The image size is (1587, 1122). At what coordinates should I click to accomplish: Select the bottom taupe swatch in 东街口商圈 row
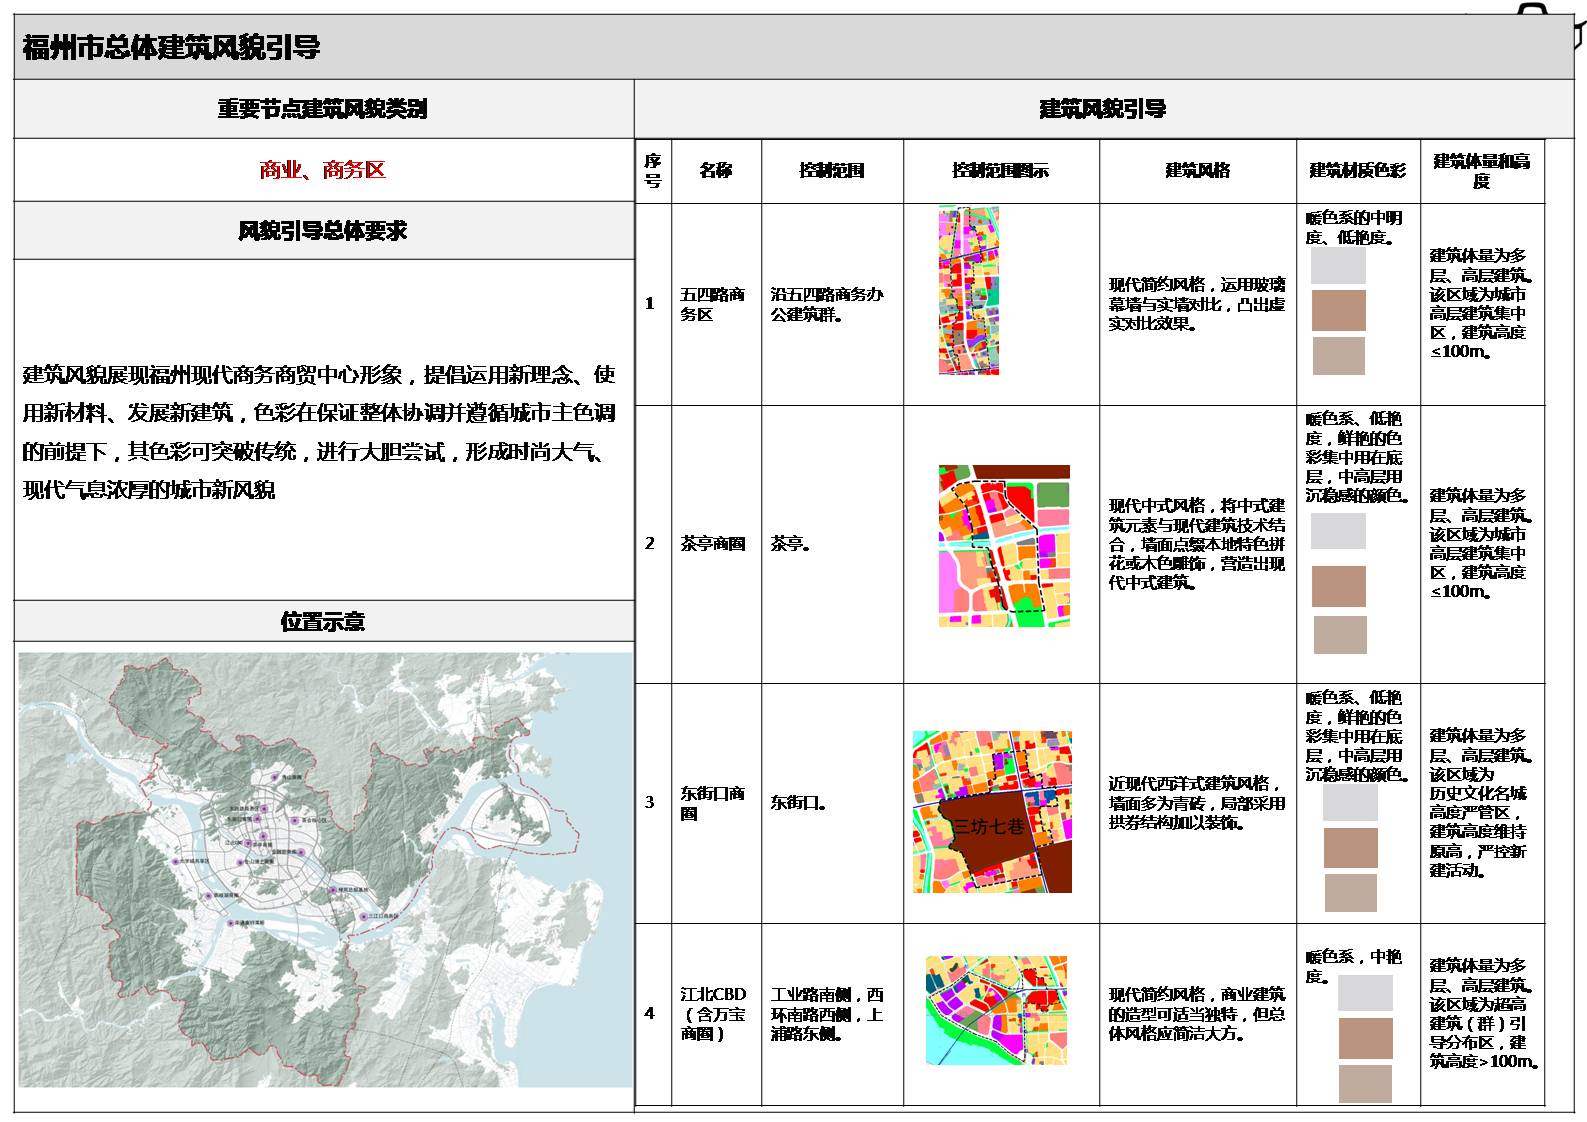click(x=1350, y=893)
